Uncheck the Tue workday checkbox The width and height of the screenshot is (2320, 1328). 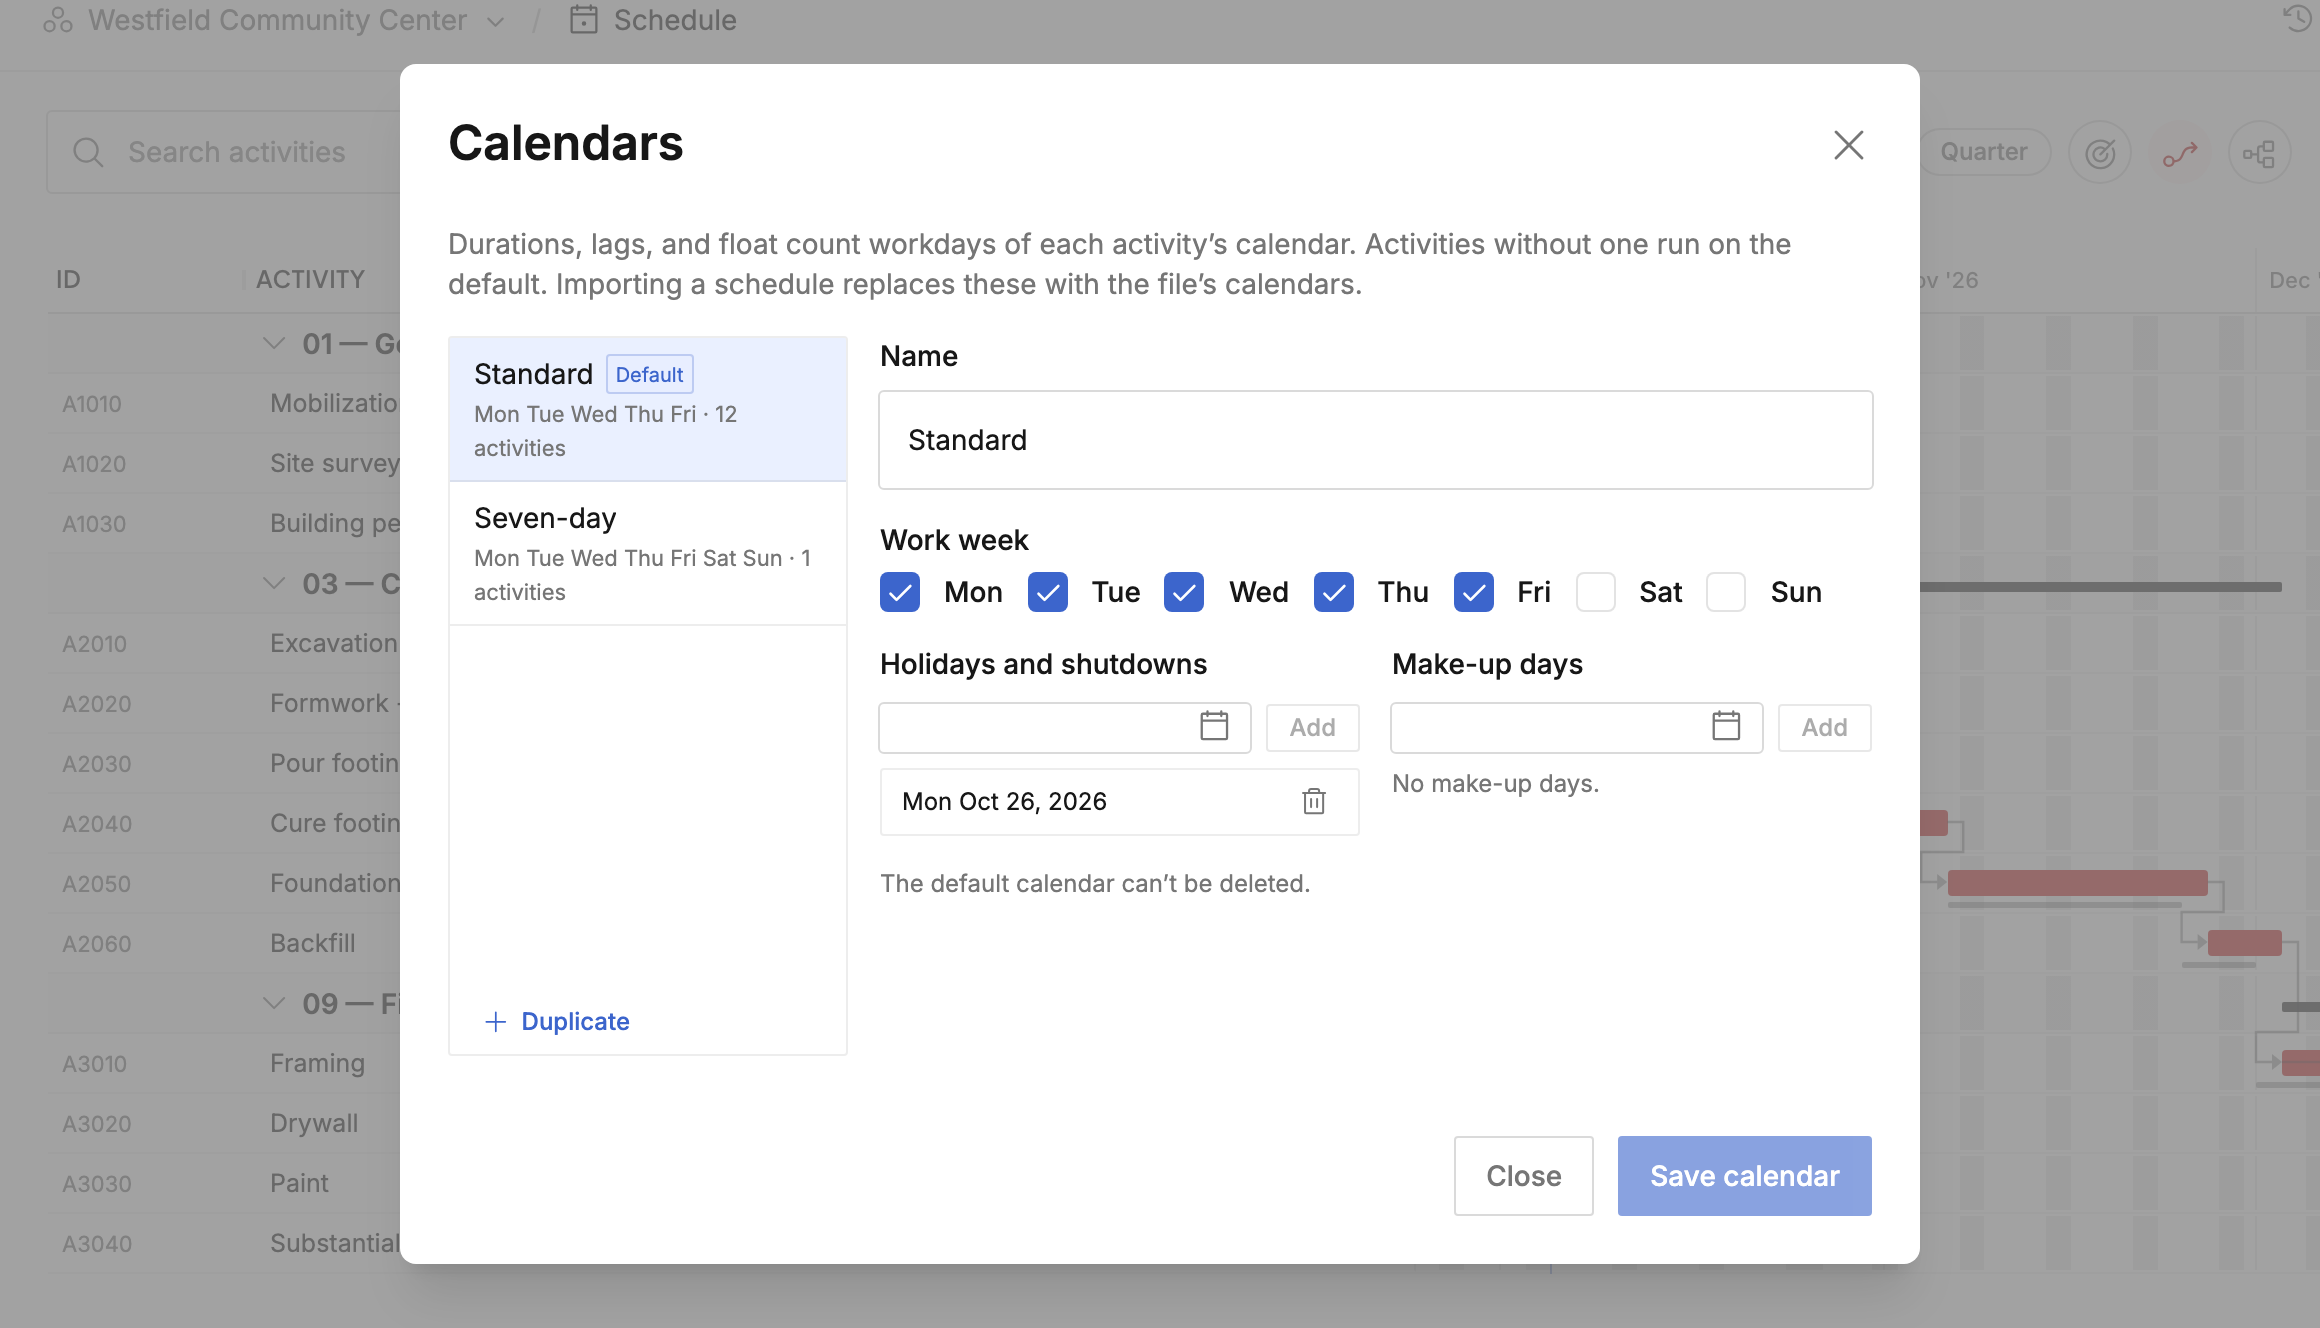tap(1048, 592)
